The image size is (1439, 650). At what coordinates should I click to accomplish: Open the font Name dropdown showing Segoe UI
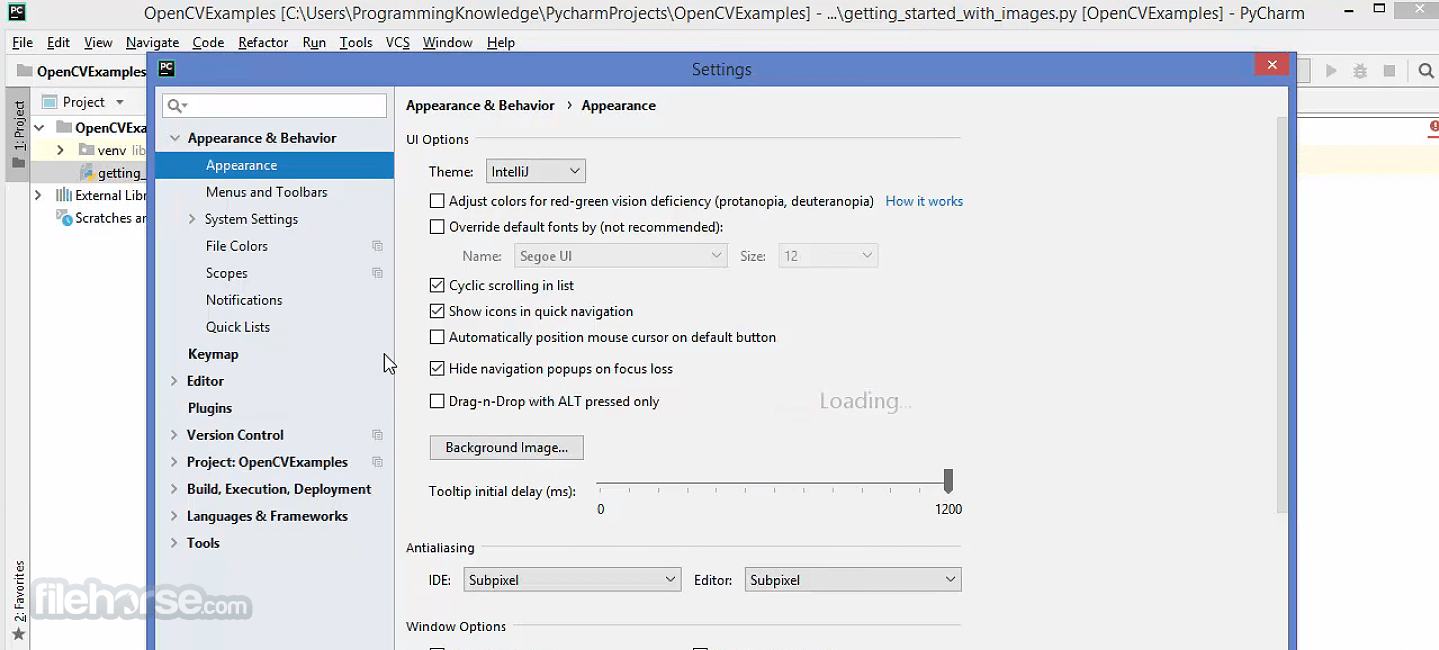tap(621, 256)
